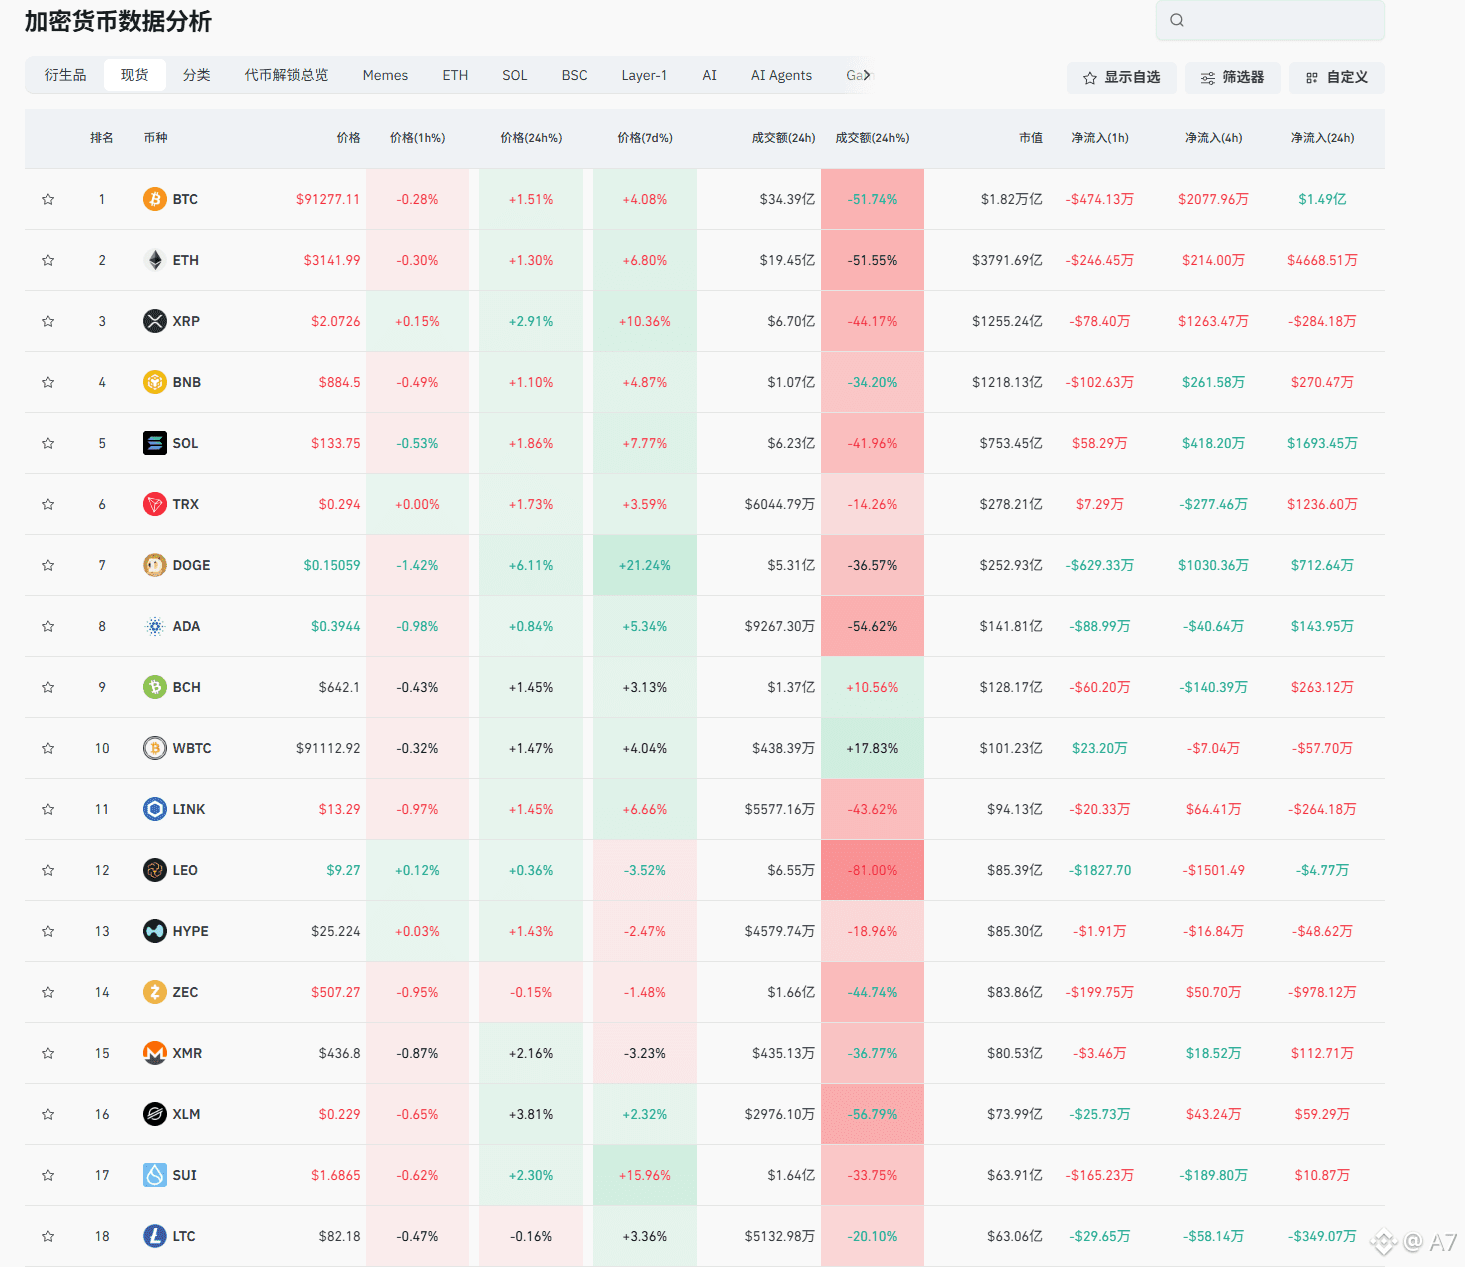This screenshot has height=1267, width=1465.
Task: Click the XMR coin logo
Action: (154, 1053)
